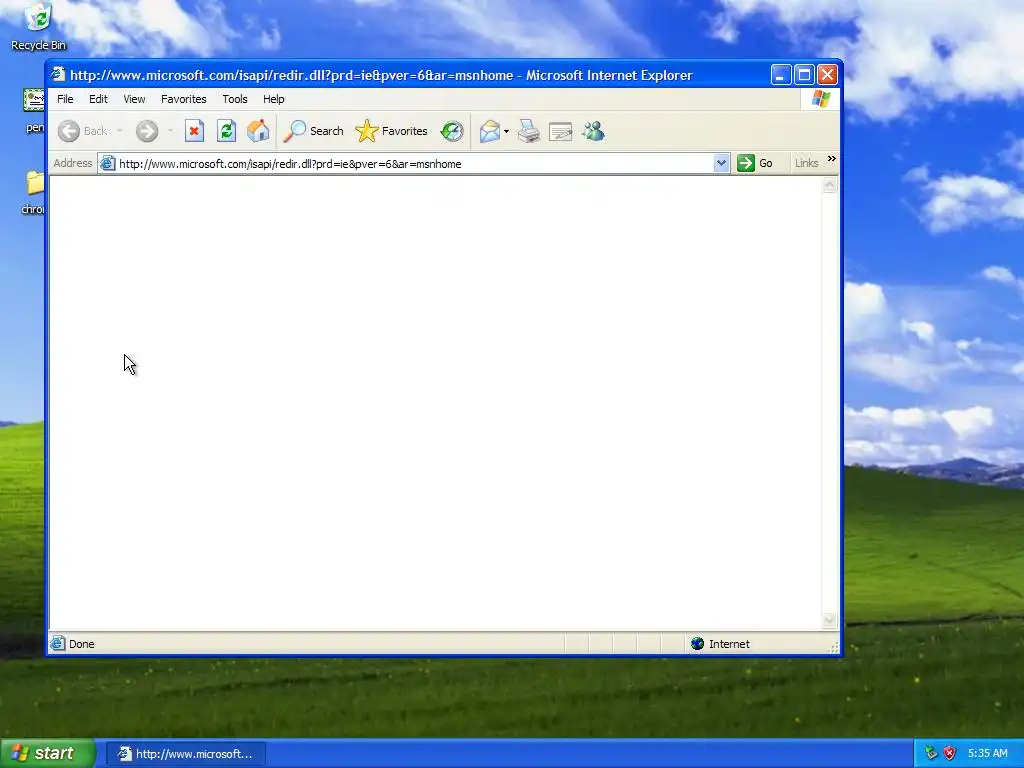The height and width of the screenshot is (768, 1024).
Task: Open Windows Messenger icon
Action: point(594,131)
